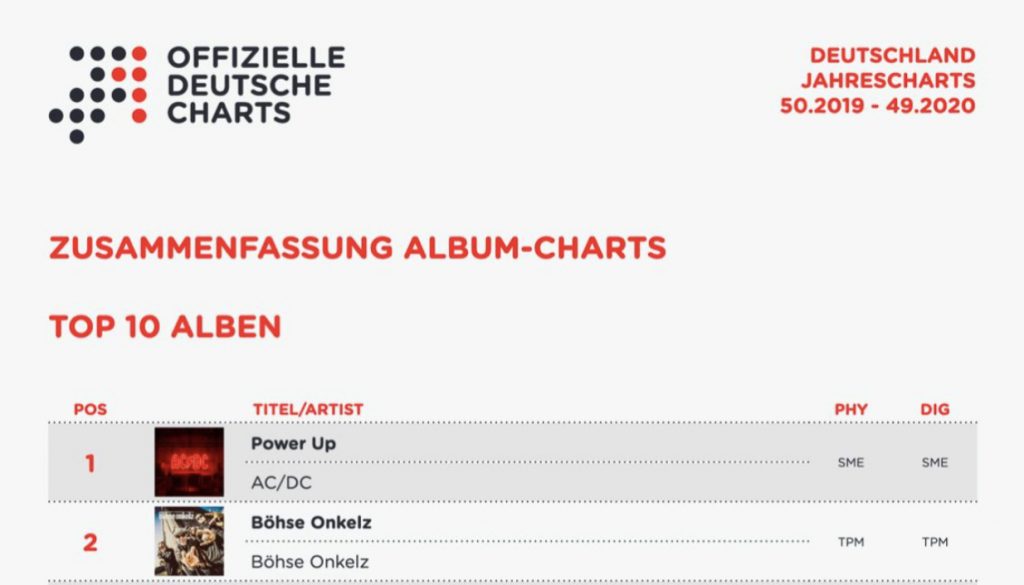
Task: Select the Böhse Onkelz bold album title
Action: (311, 522)
